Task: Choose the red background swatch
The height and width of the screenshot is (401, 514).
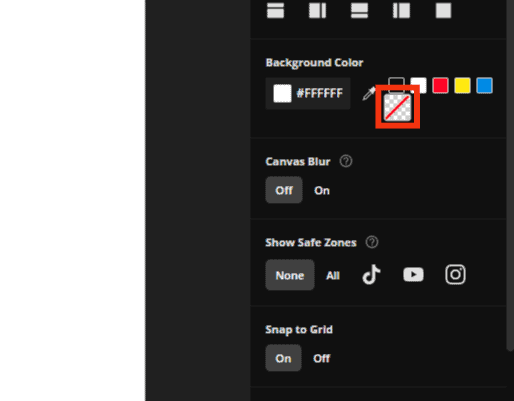Action: click(x=440, y=85)
